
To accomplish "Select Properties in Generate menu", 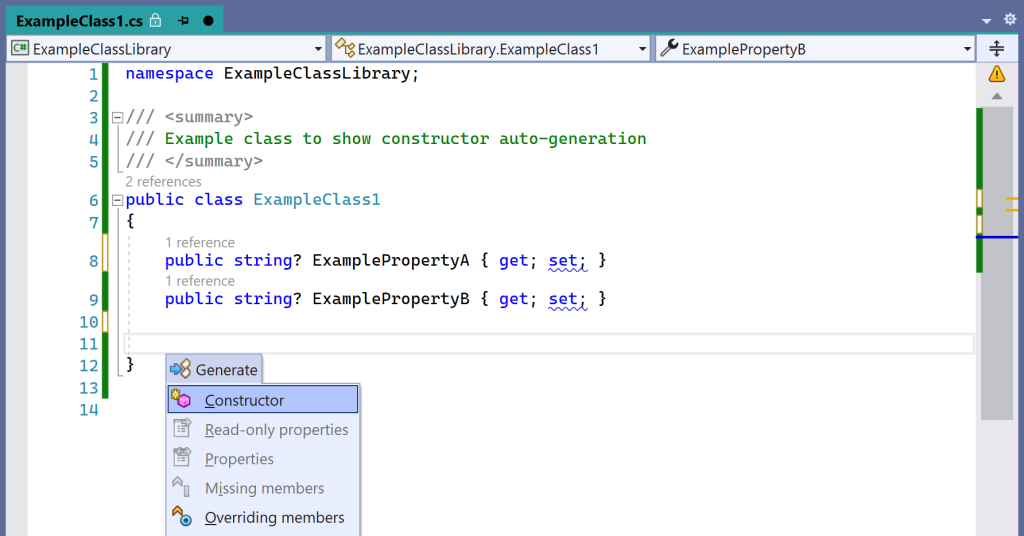I will point(263,459).
